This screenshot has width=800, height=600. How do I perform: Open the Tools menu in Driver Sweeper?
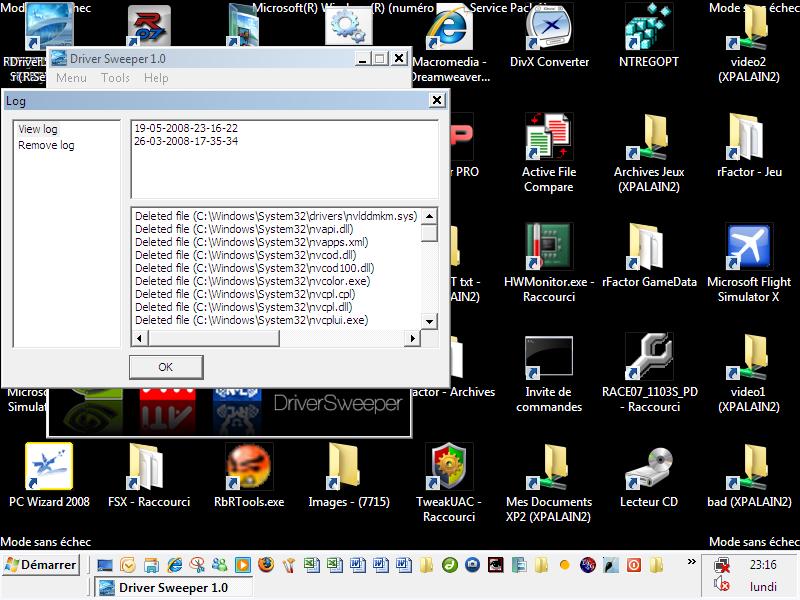click(115, 78)
